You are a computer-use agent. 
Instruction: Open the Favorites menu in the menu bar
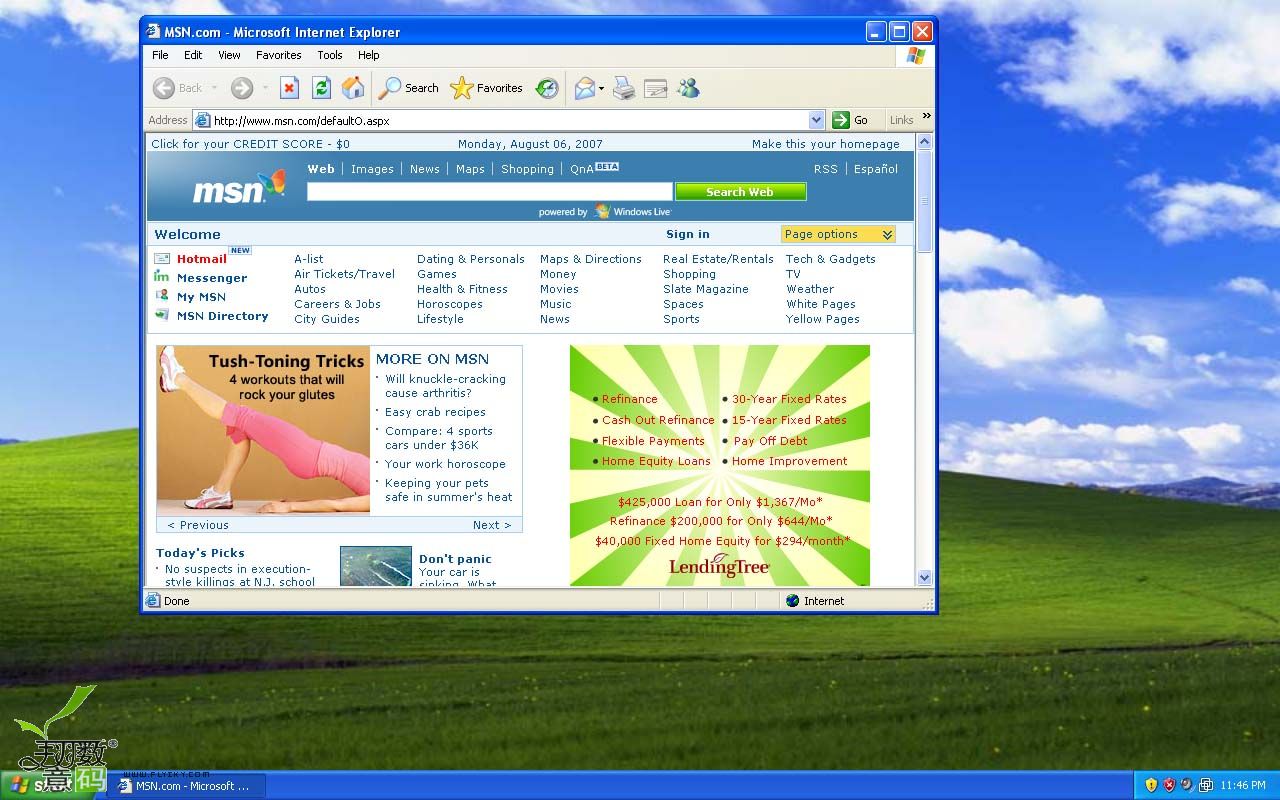coord(278,55)
